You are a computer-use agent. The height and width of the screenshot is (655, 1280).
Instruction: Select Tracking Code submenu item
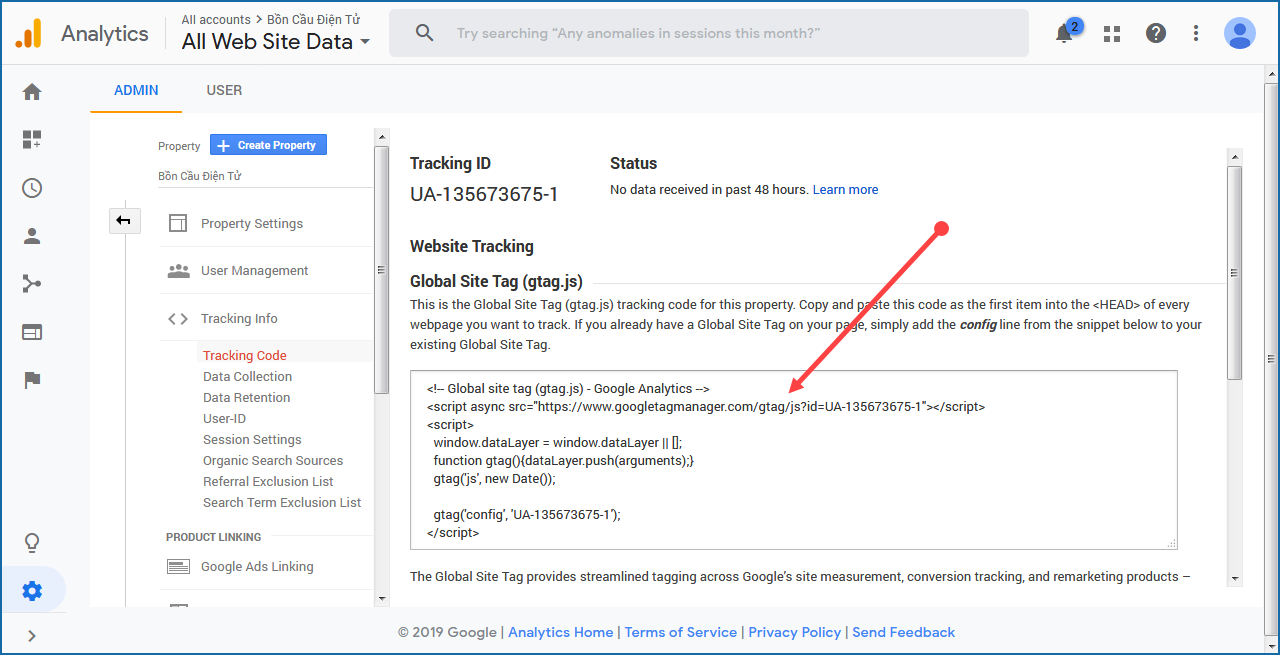coord(245,356)
